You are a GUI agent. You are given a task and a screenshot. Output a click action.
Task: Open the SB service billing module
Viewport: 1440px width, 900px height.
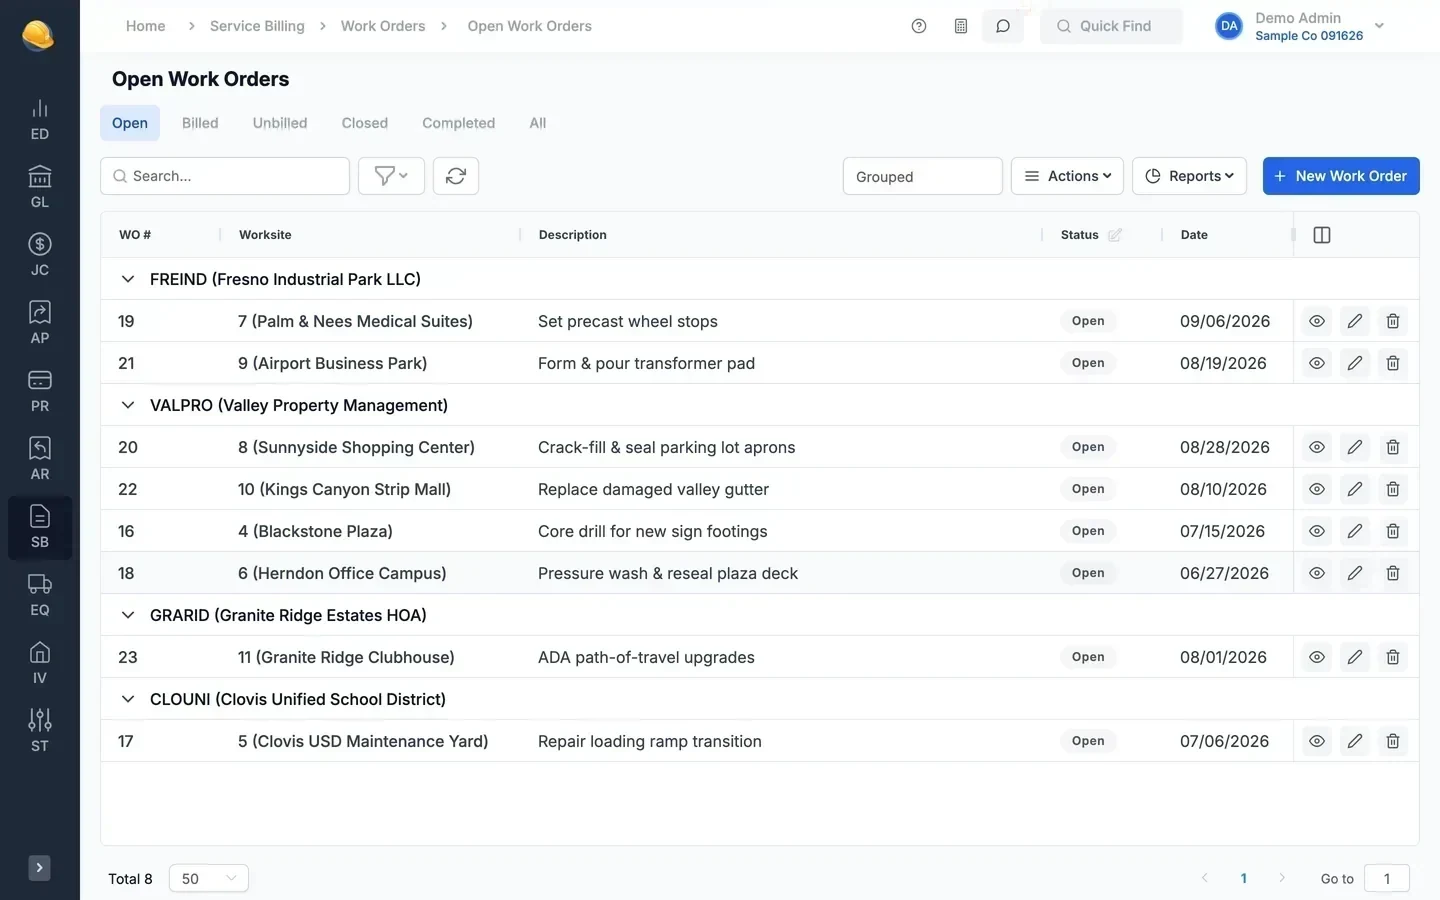pyautogui.click(x=39, y=528)
